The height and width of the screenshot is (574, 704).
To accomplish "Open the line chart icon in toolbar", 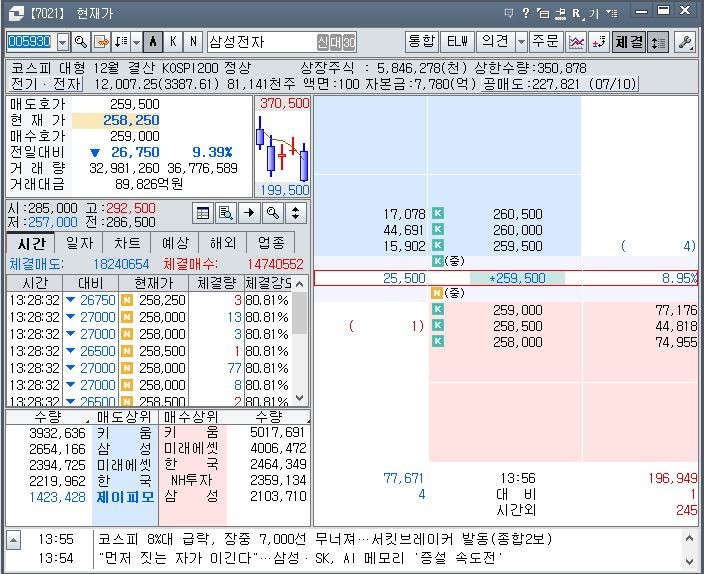I will pyautogui.click(x=576, y=42).
